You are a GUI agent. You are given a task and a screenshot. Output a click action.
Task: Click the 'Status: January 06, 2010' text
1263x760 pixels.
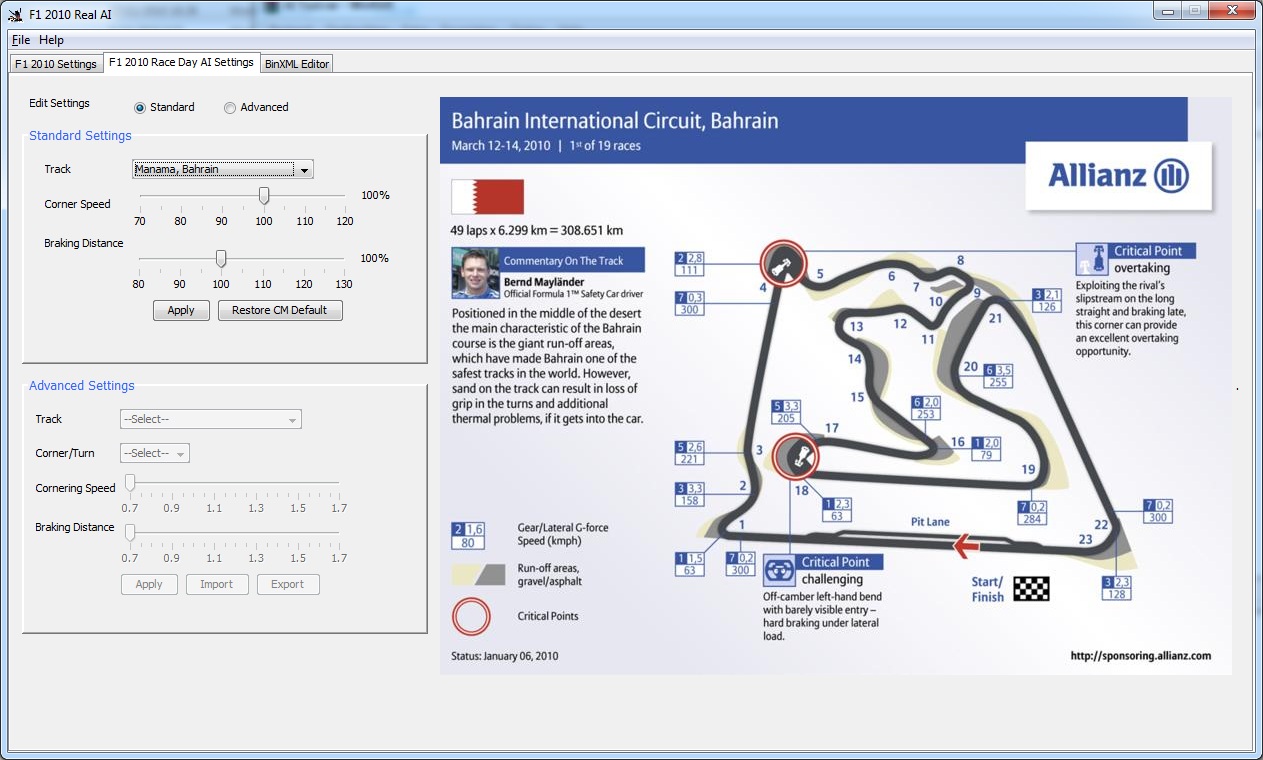504,656
